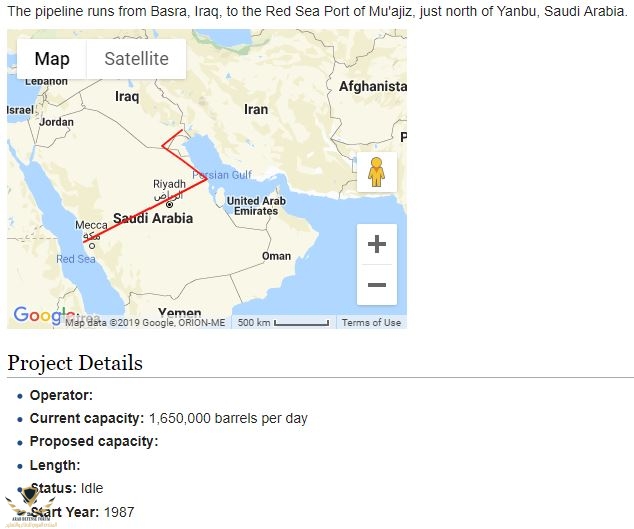Zoom in with the plus button
The height and width of the screenshot is (529, 634).
tap(377, 244)
